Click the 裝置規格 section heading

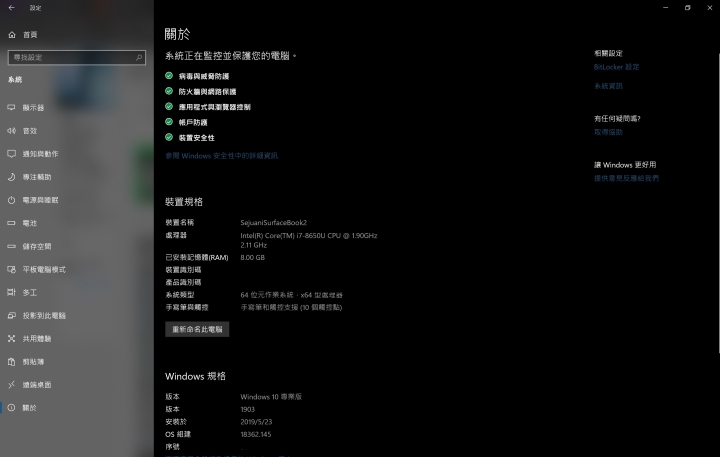(184, 202)
